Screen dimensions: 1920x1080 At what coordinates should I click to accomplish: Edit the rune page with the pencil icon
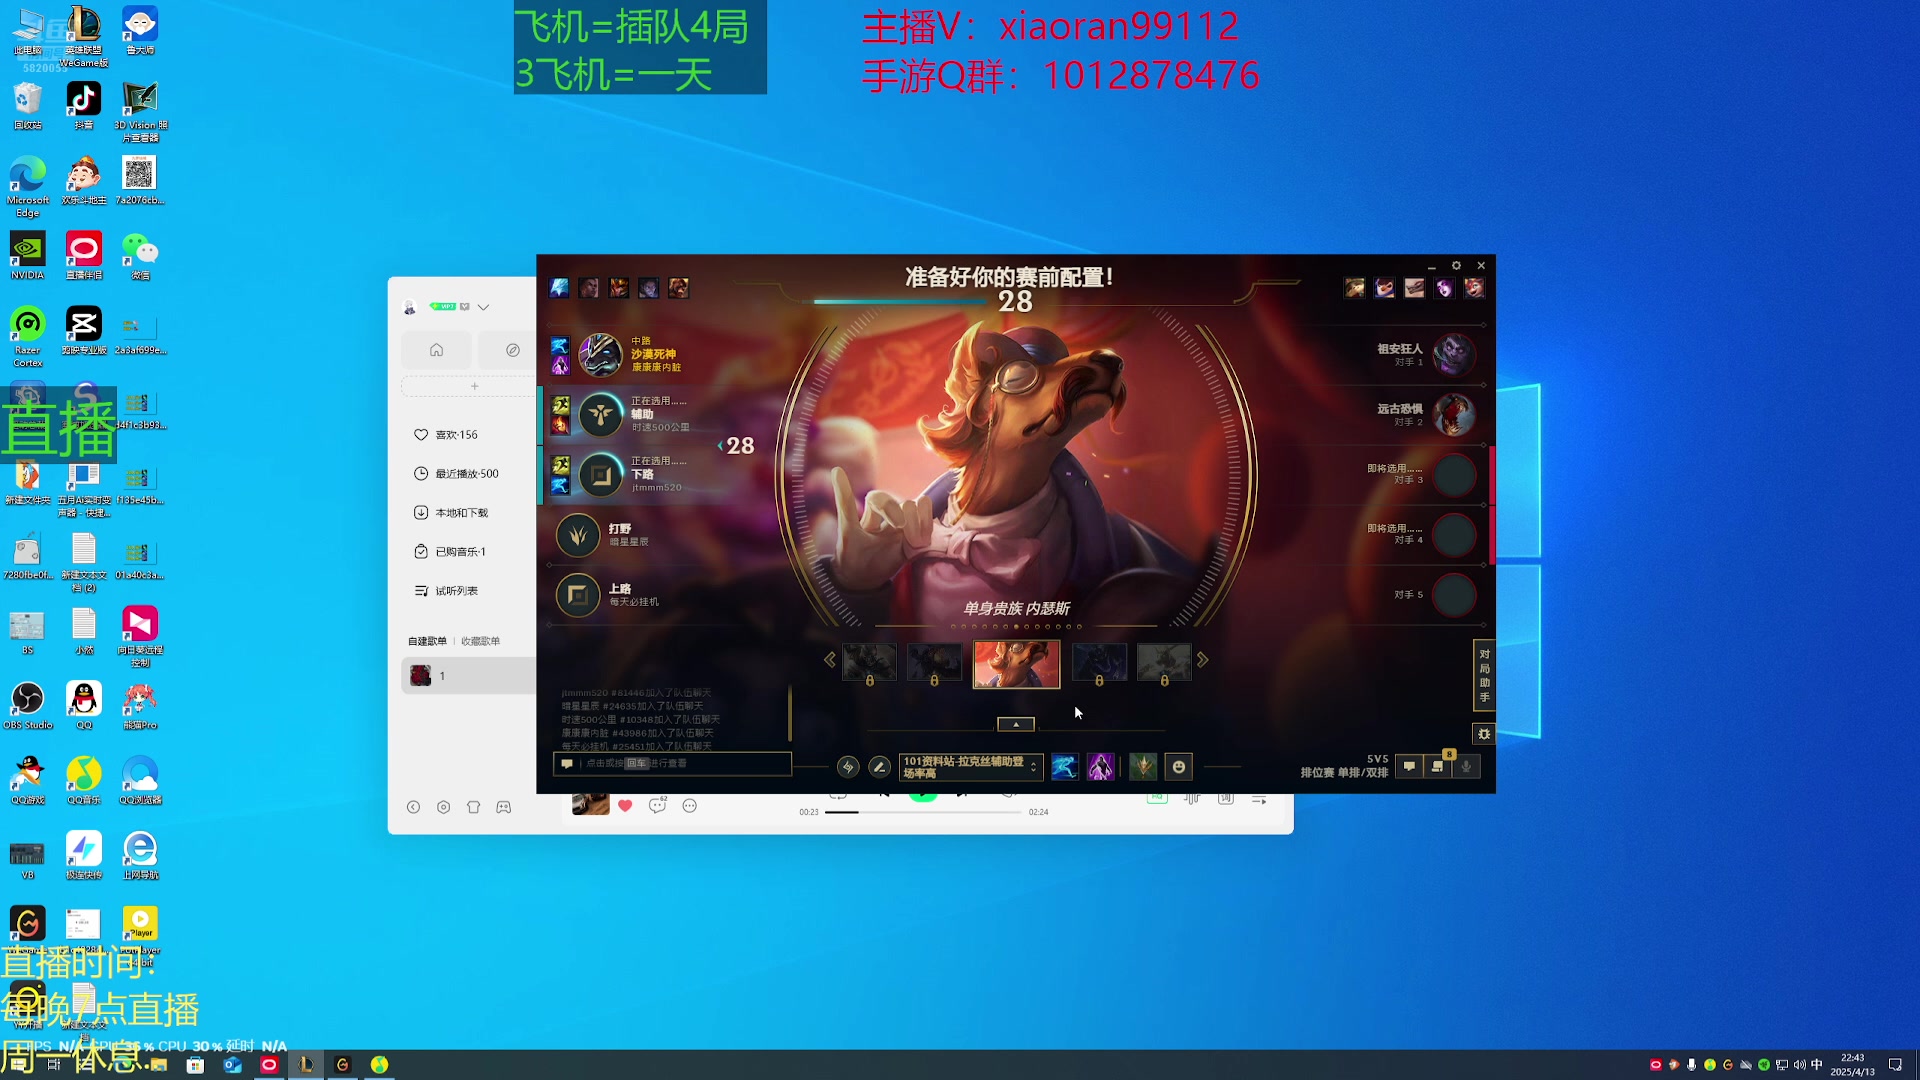pyautogui.click(x=879, y=767)
